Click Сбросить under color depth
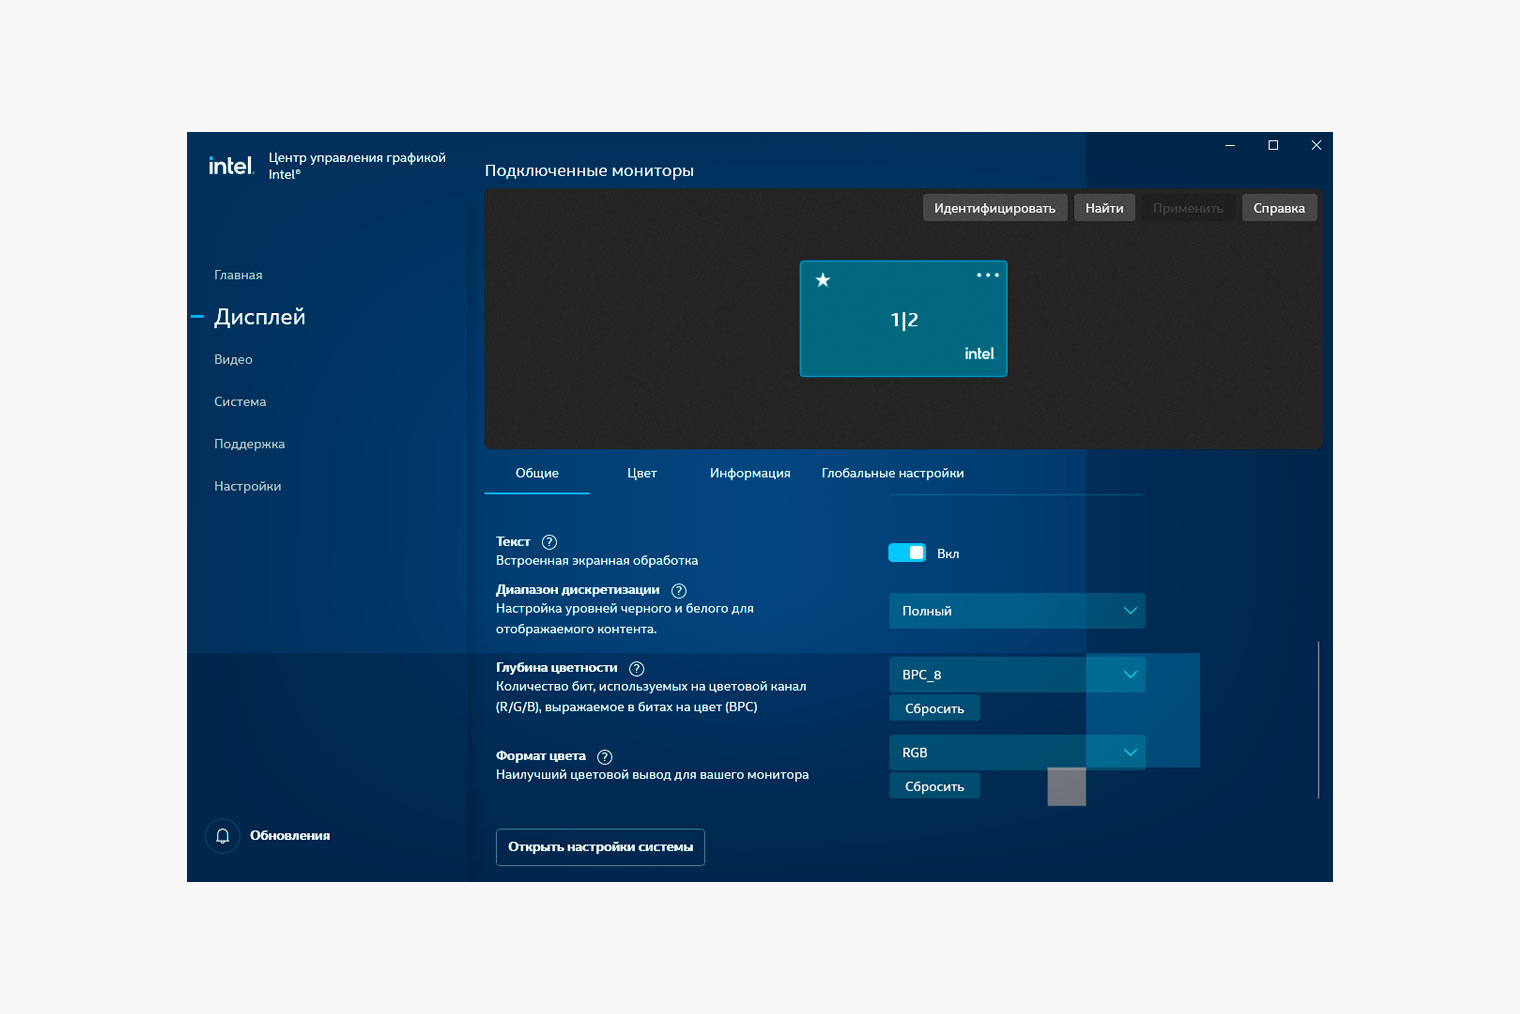The width and height of the screenshot is (1520, 1014). (x=935, y=708)
